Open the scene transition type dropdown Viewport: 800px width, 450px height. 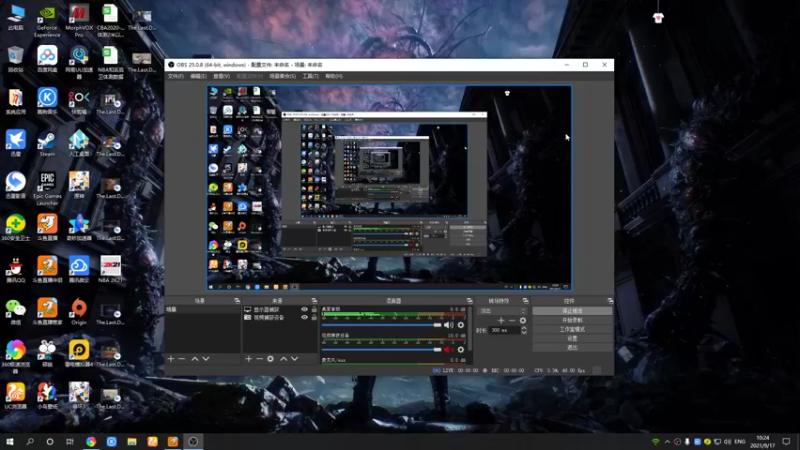pos(502,311)
